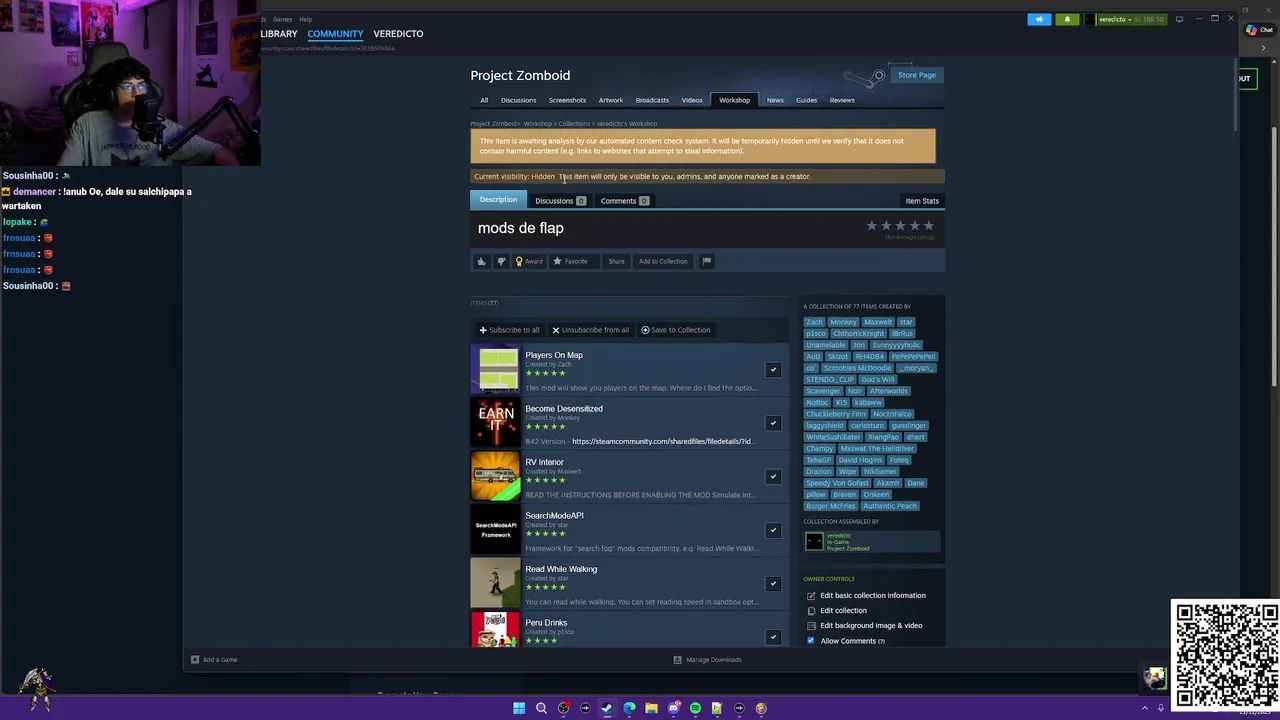This screenshot has height=720, width=1280.
Task: Click the Share button
Action: pos(616,261)
